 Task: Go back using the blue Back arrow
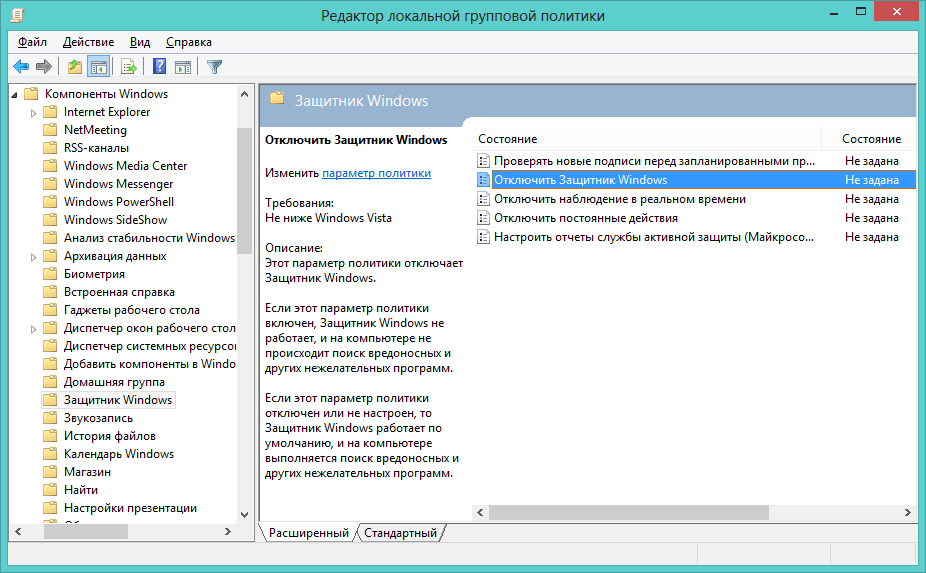21,67
